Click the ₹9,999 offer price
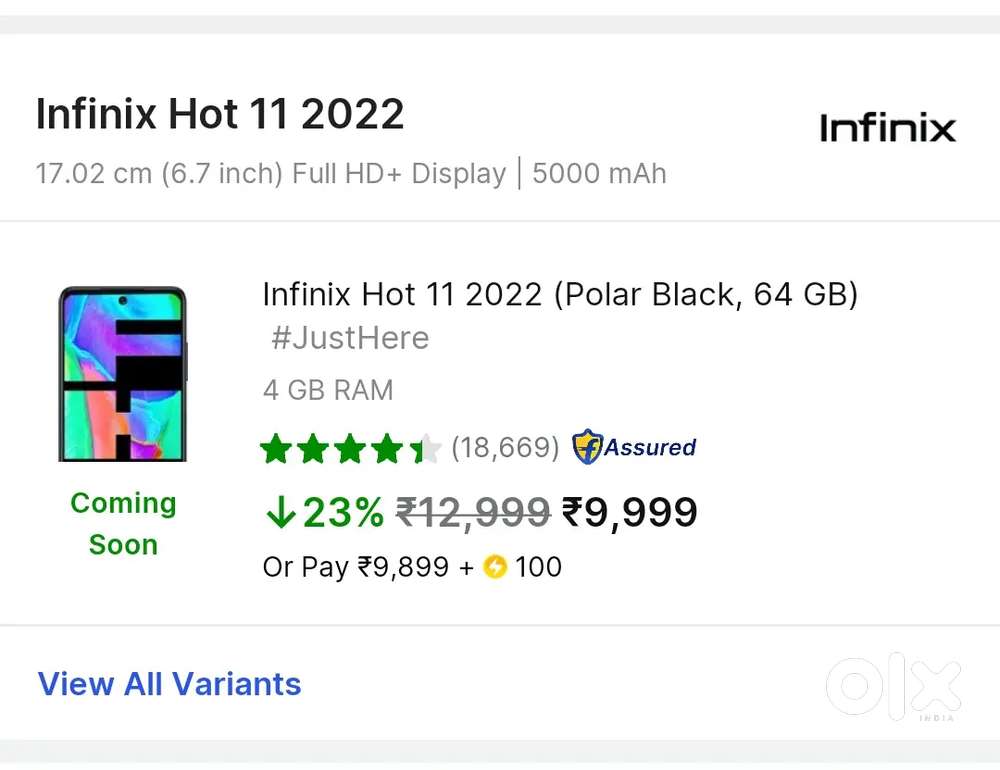Screen dimensions: 1000x770 coord(629,512)
